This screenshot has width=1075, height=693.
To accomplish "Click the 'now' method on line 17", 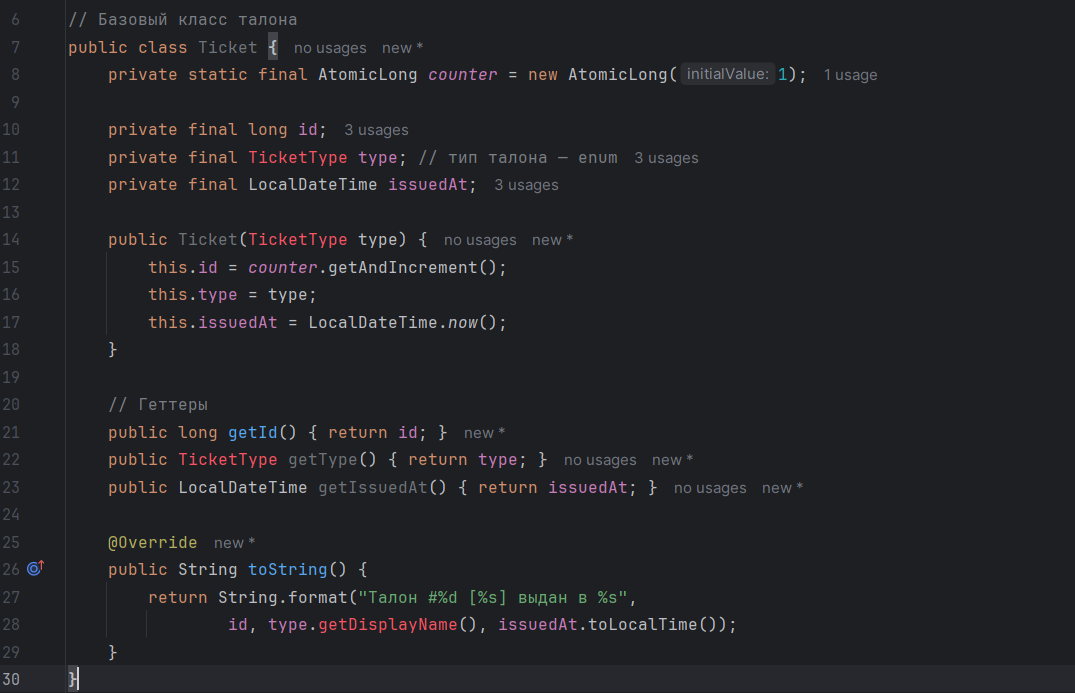I will pyautogui.click(x=463, y=322).
